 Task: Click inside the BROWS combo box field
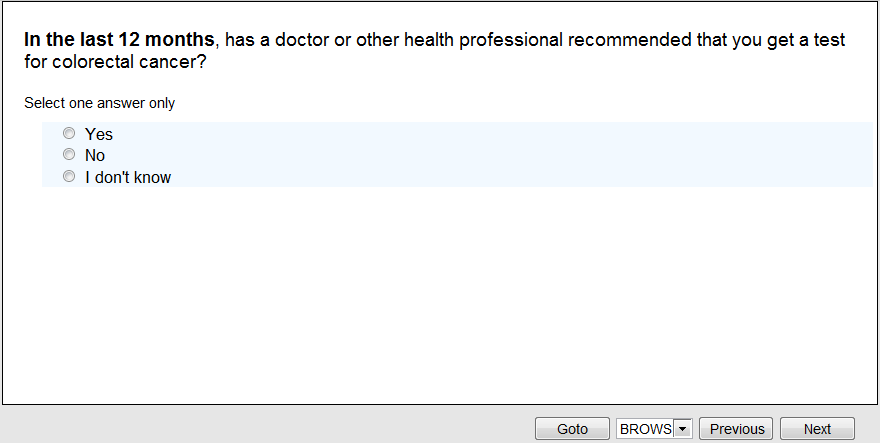pos(646,429)
